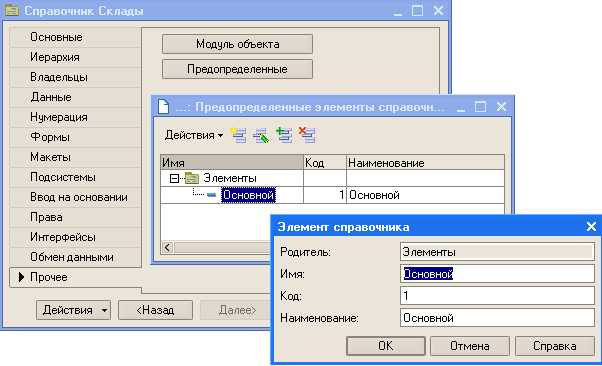602x366 pixels.
Task: Open the Действия dropdown in predefined elements toolbar
Action: 194,135
